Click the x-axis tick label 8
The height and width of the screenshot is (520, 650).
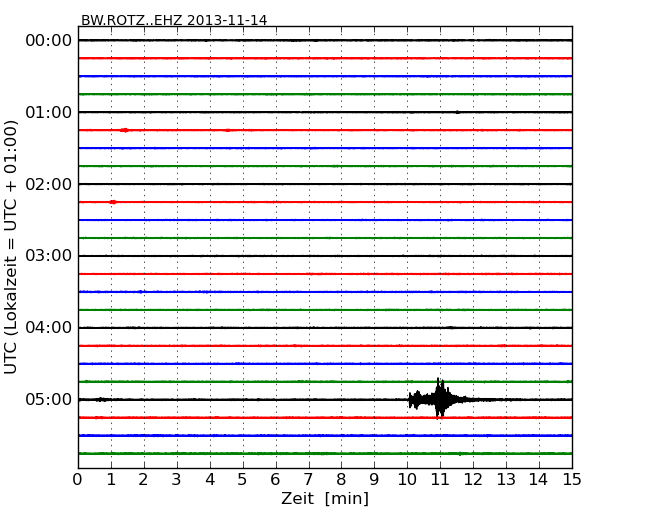click(341, 480)
